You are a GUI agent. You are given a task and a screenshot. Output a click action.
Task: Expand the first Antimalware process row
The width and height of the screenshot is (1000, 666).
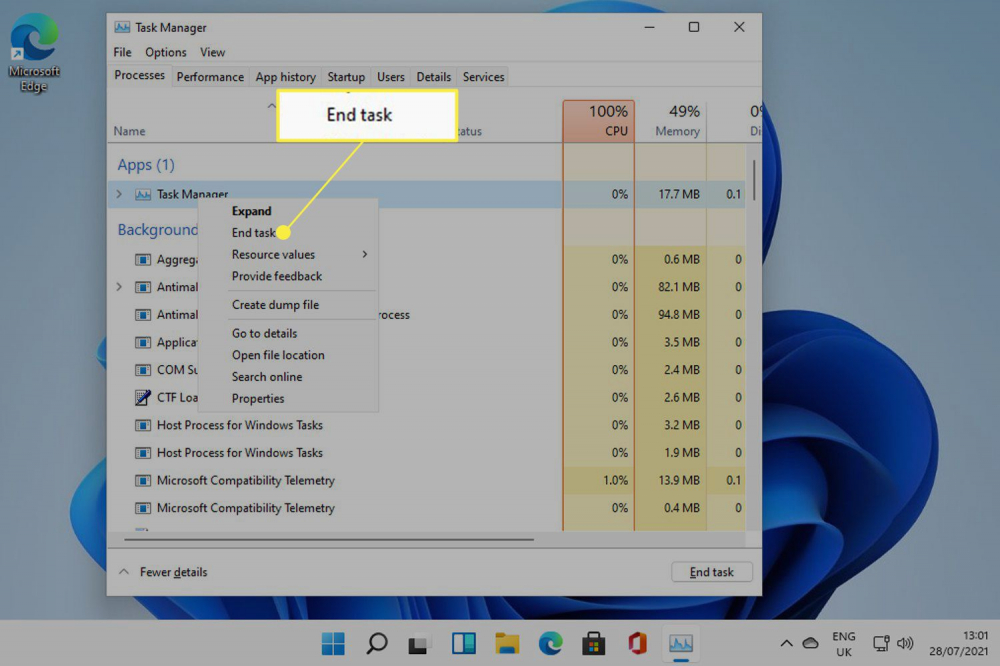coord(119,287)
